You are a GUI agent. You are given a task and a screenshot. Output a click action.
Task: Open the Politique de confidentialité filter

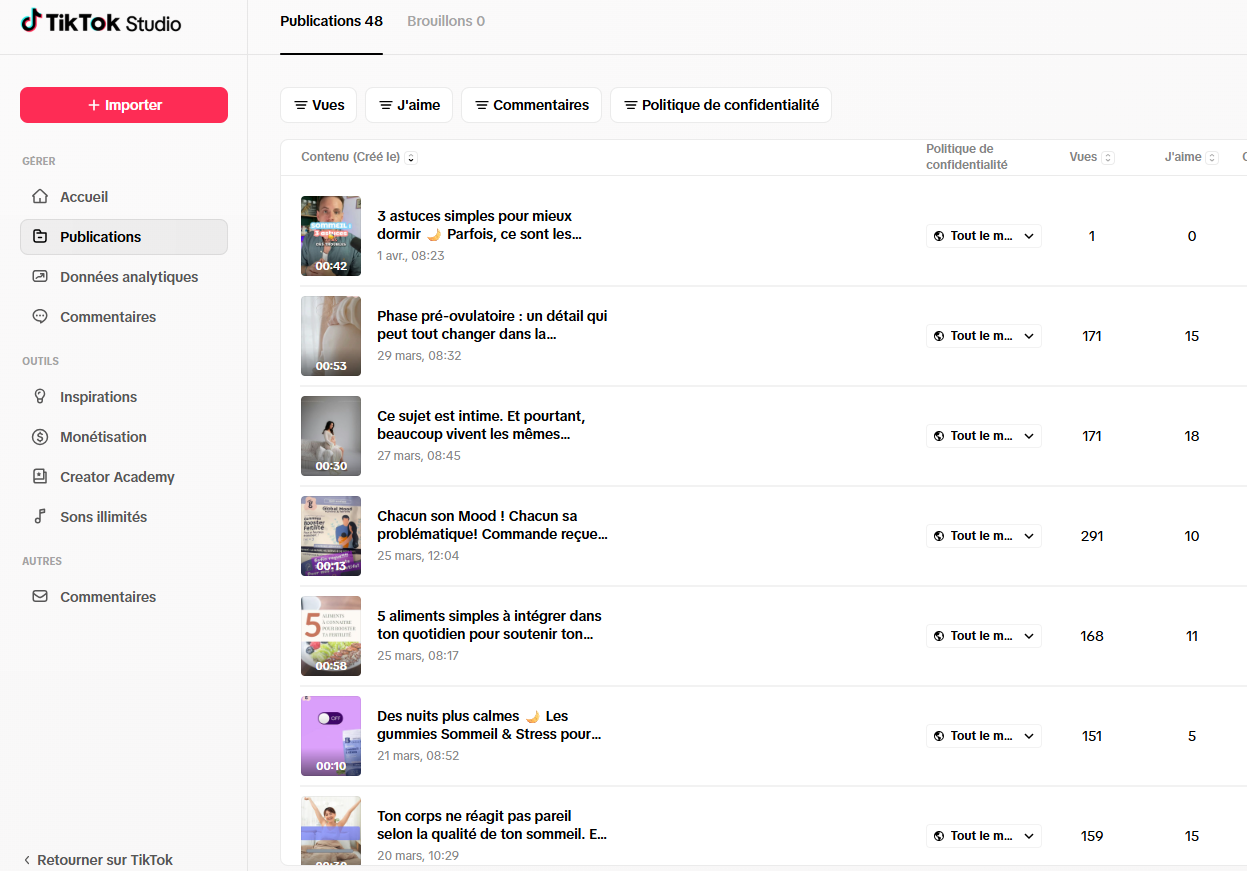click(720, 105)
